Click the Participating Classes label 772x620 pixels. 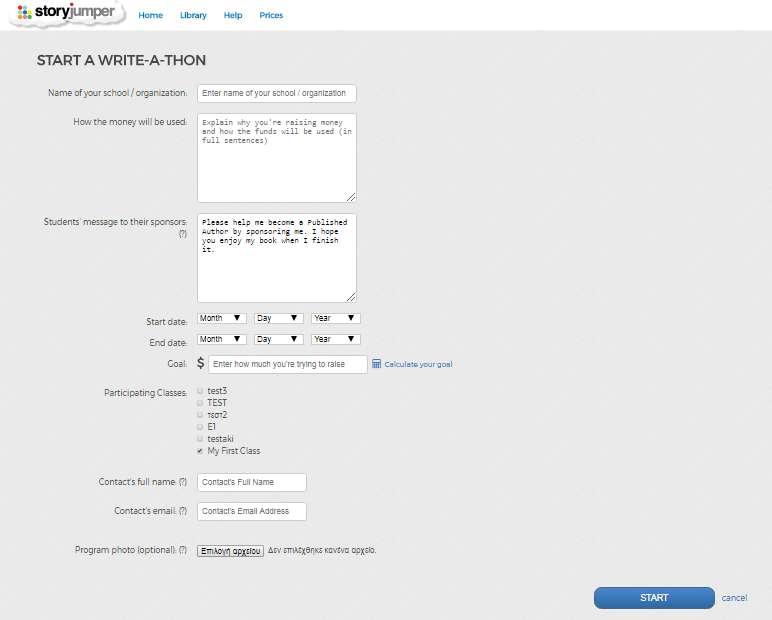tap(146, 393)
